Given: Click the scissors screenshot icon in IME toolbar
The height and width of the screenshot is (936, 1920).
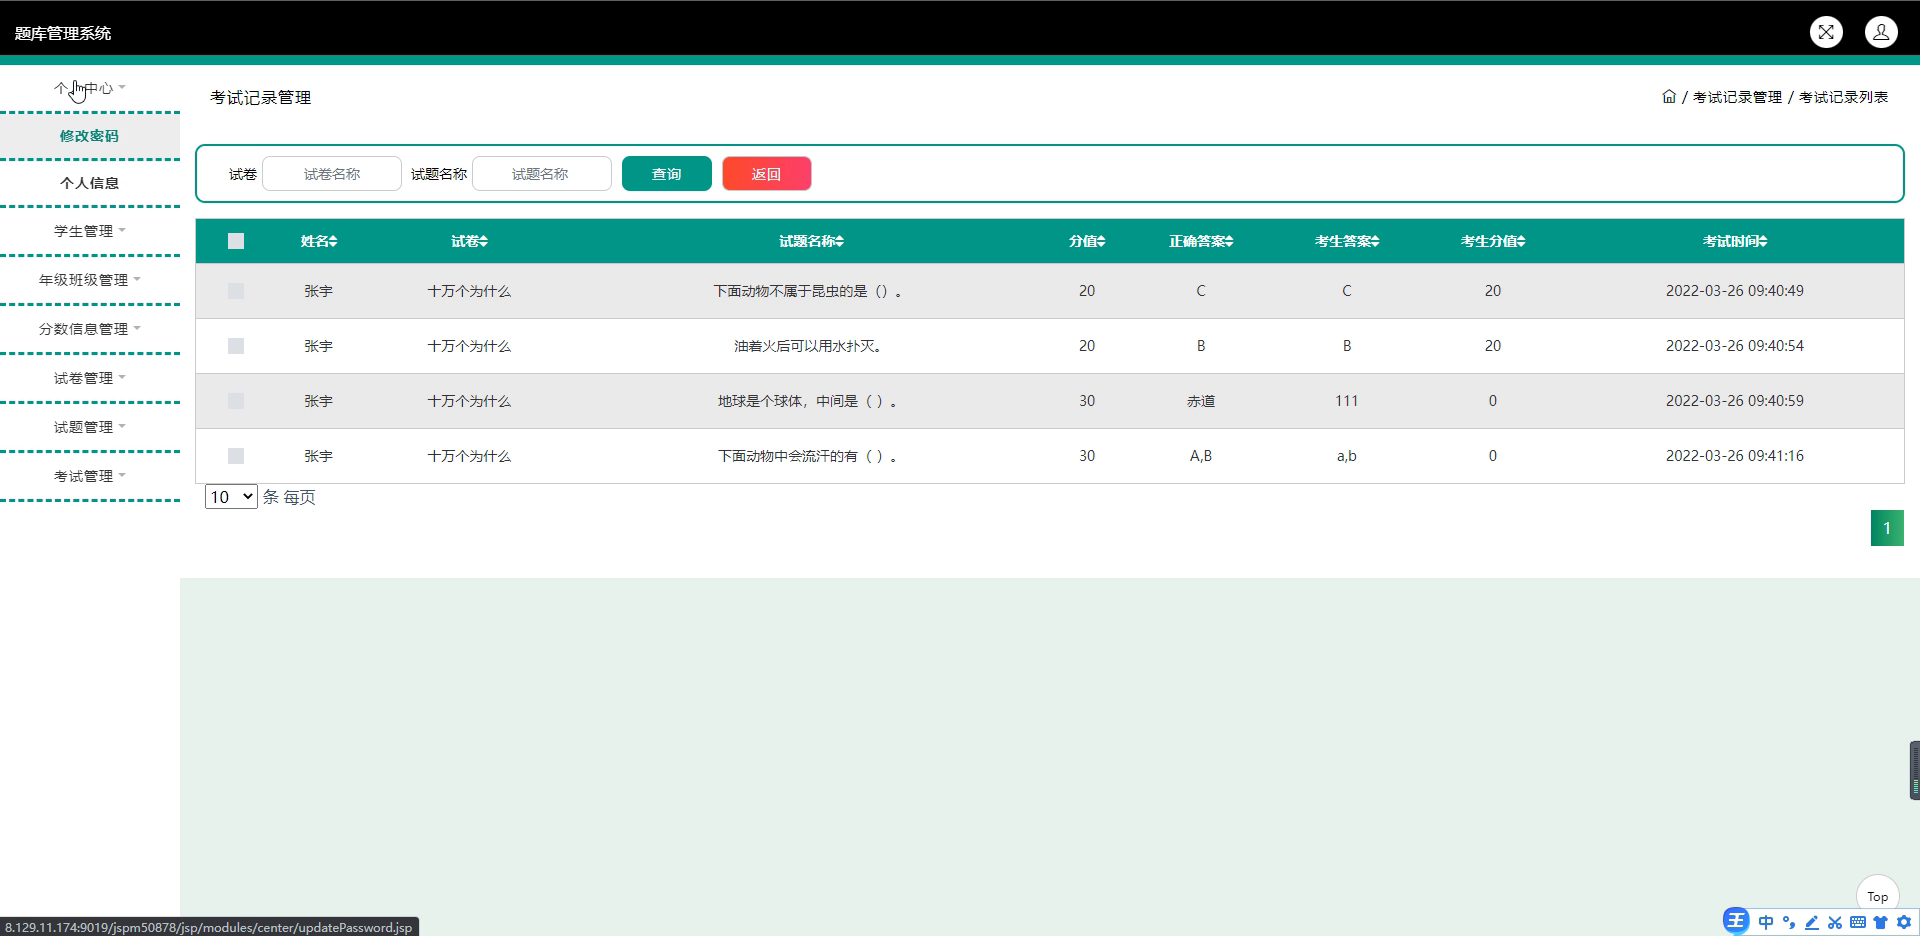Looking at the screenshot, I should [x=1835, y=922].
